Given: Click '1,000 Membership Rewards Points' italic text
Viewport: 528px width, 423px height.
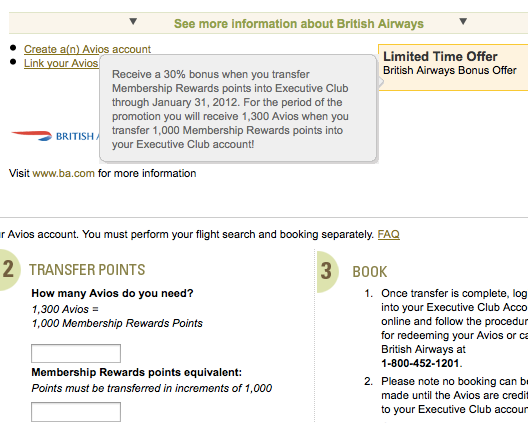Looking at the screenshot, I should [117, 323].
